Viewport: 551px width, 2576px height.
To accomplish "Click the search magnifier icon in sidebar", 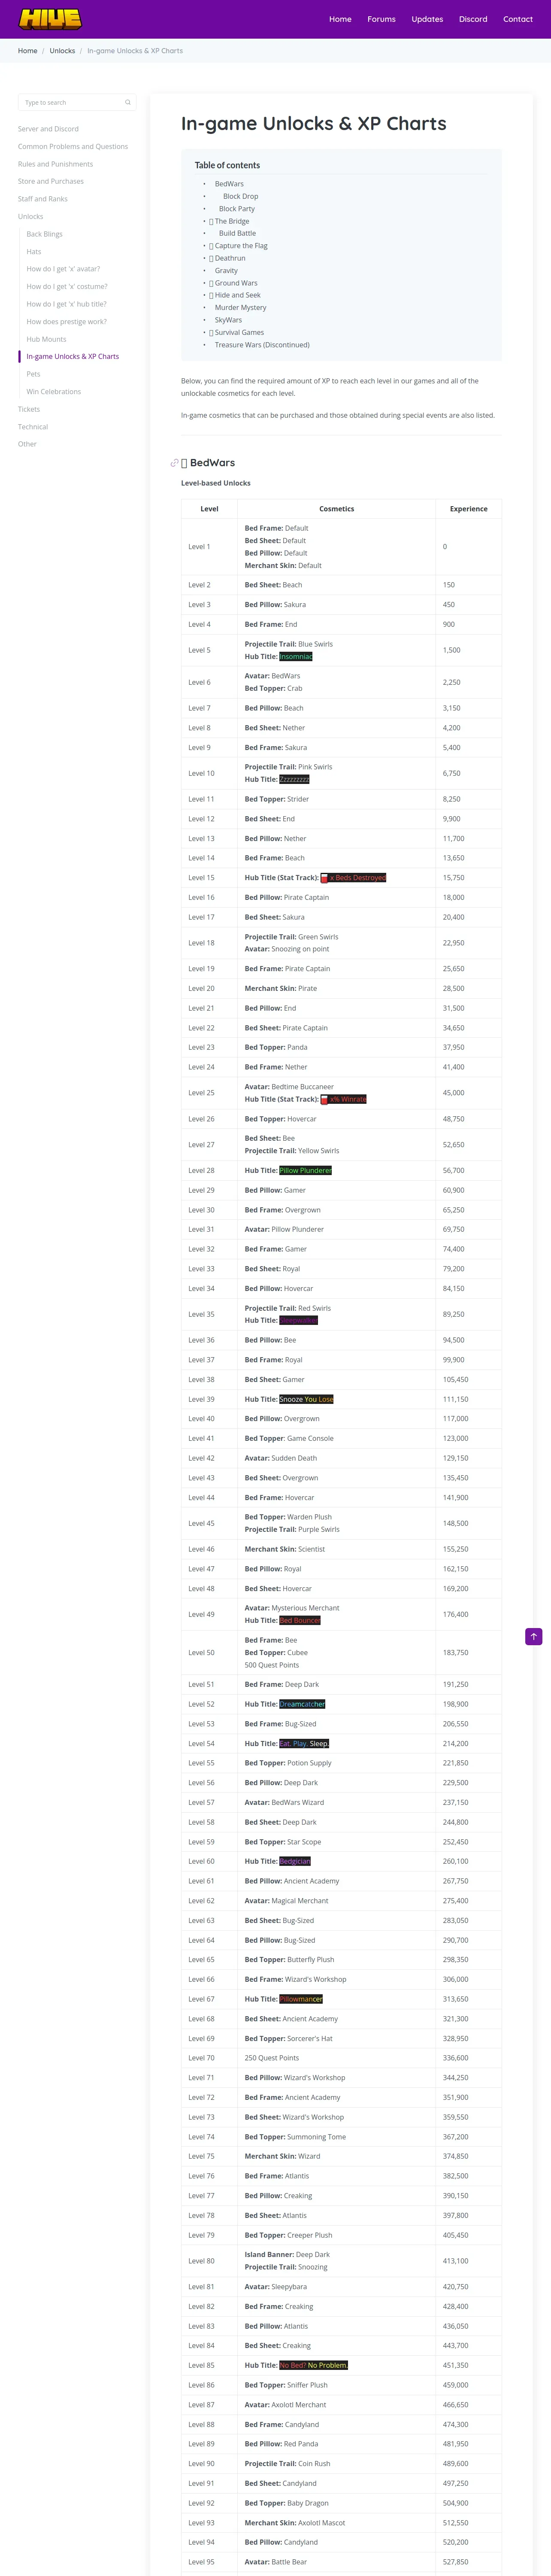I will [x=128, y=102].
